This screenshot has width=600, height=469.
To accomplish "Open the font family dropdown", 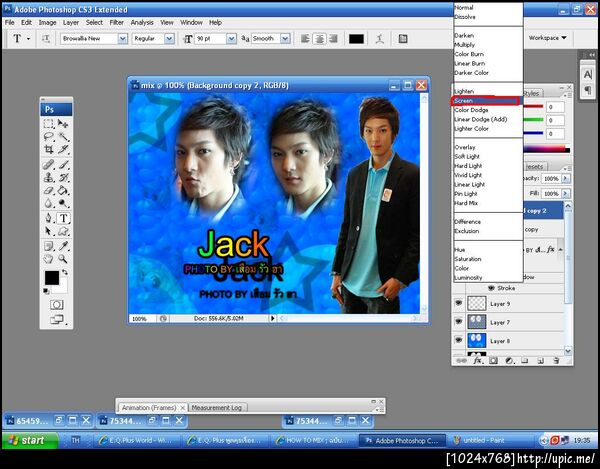I will point(122,39).
